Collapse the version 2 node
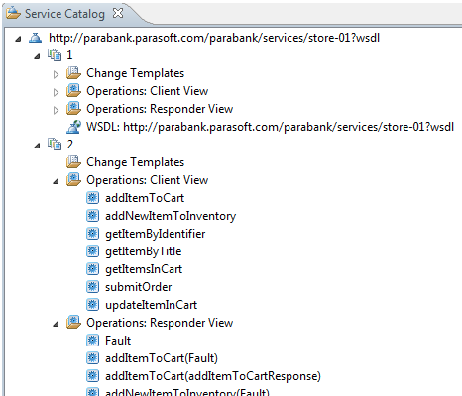The width and height of the screenshot is (462, 396). point(38,145)
